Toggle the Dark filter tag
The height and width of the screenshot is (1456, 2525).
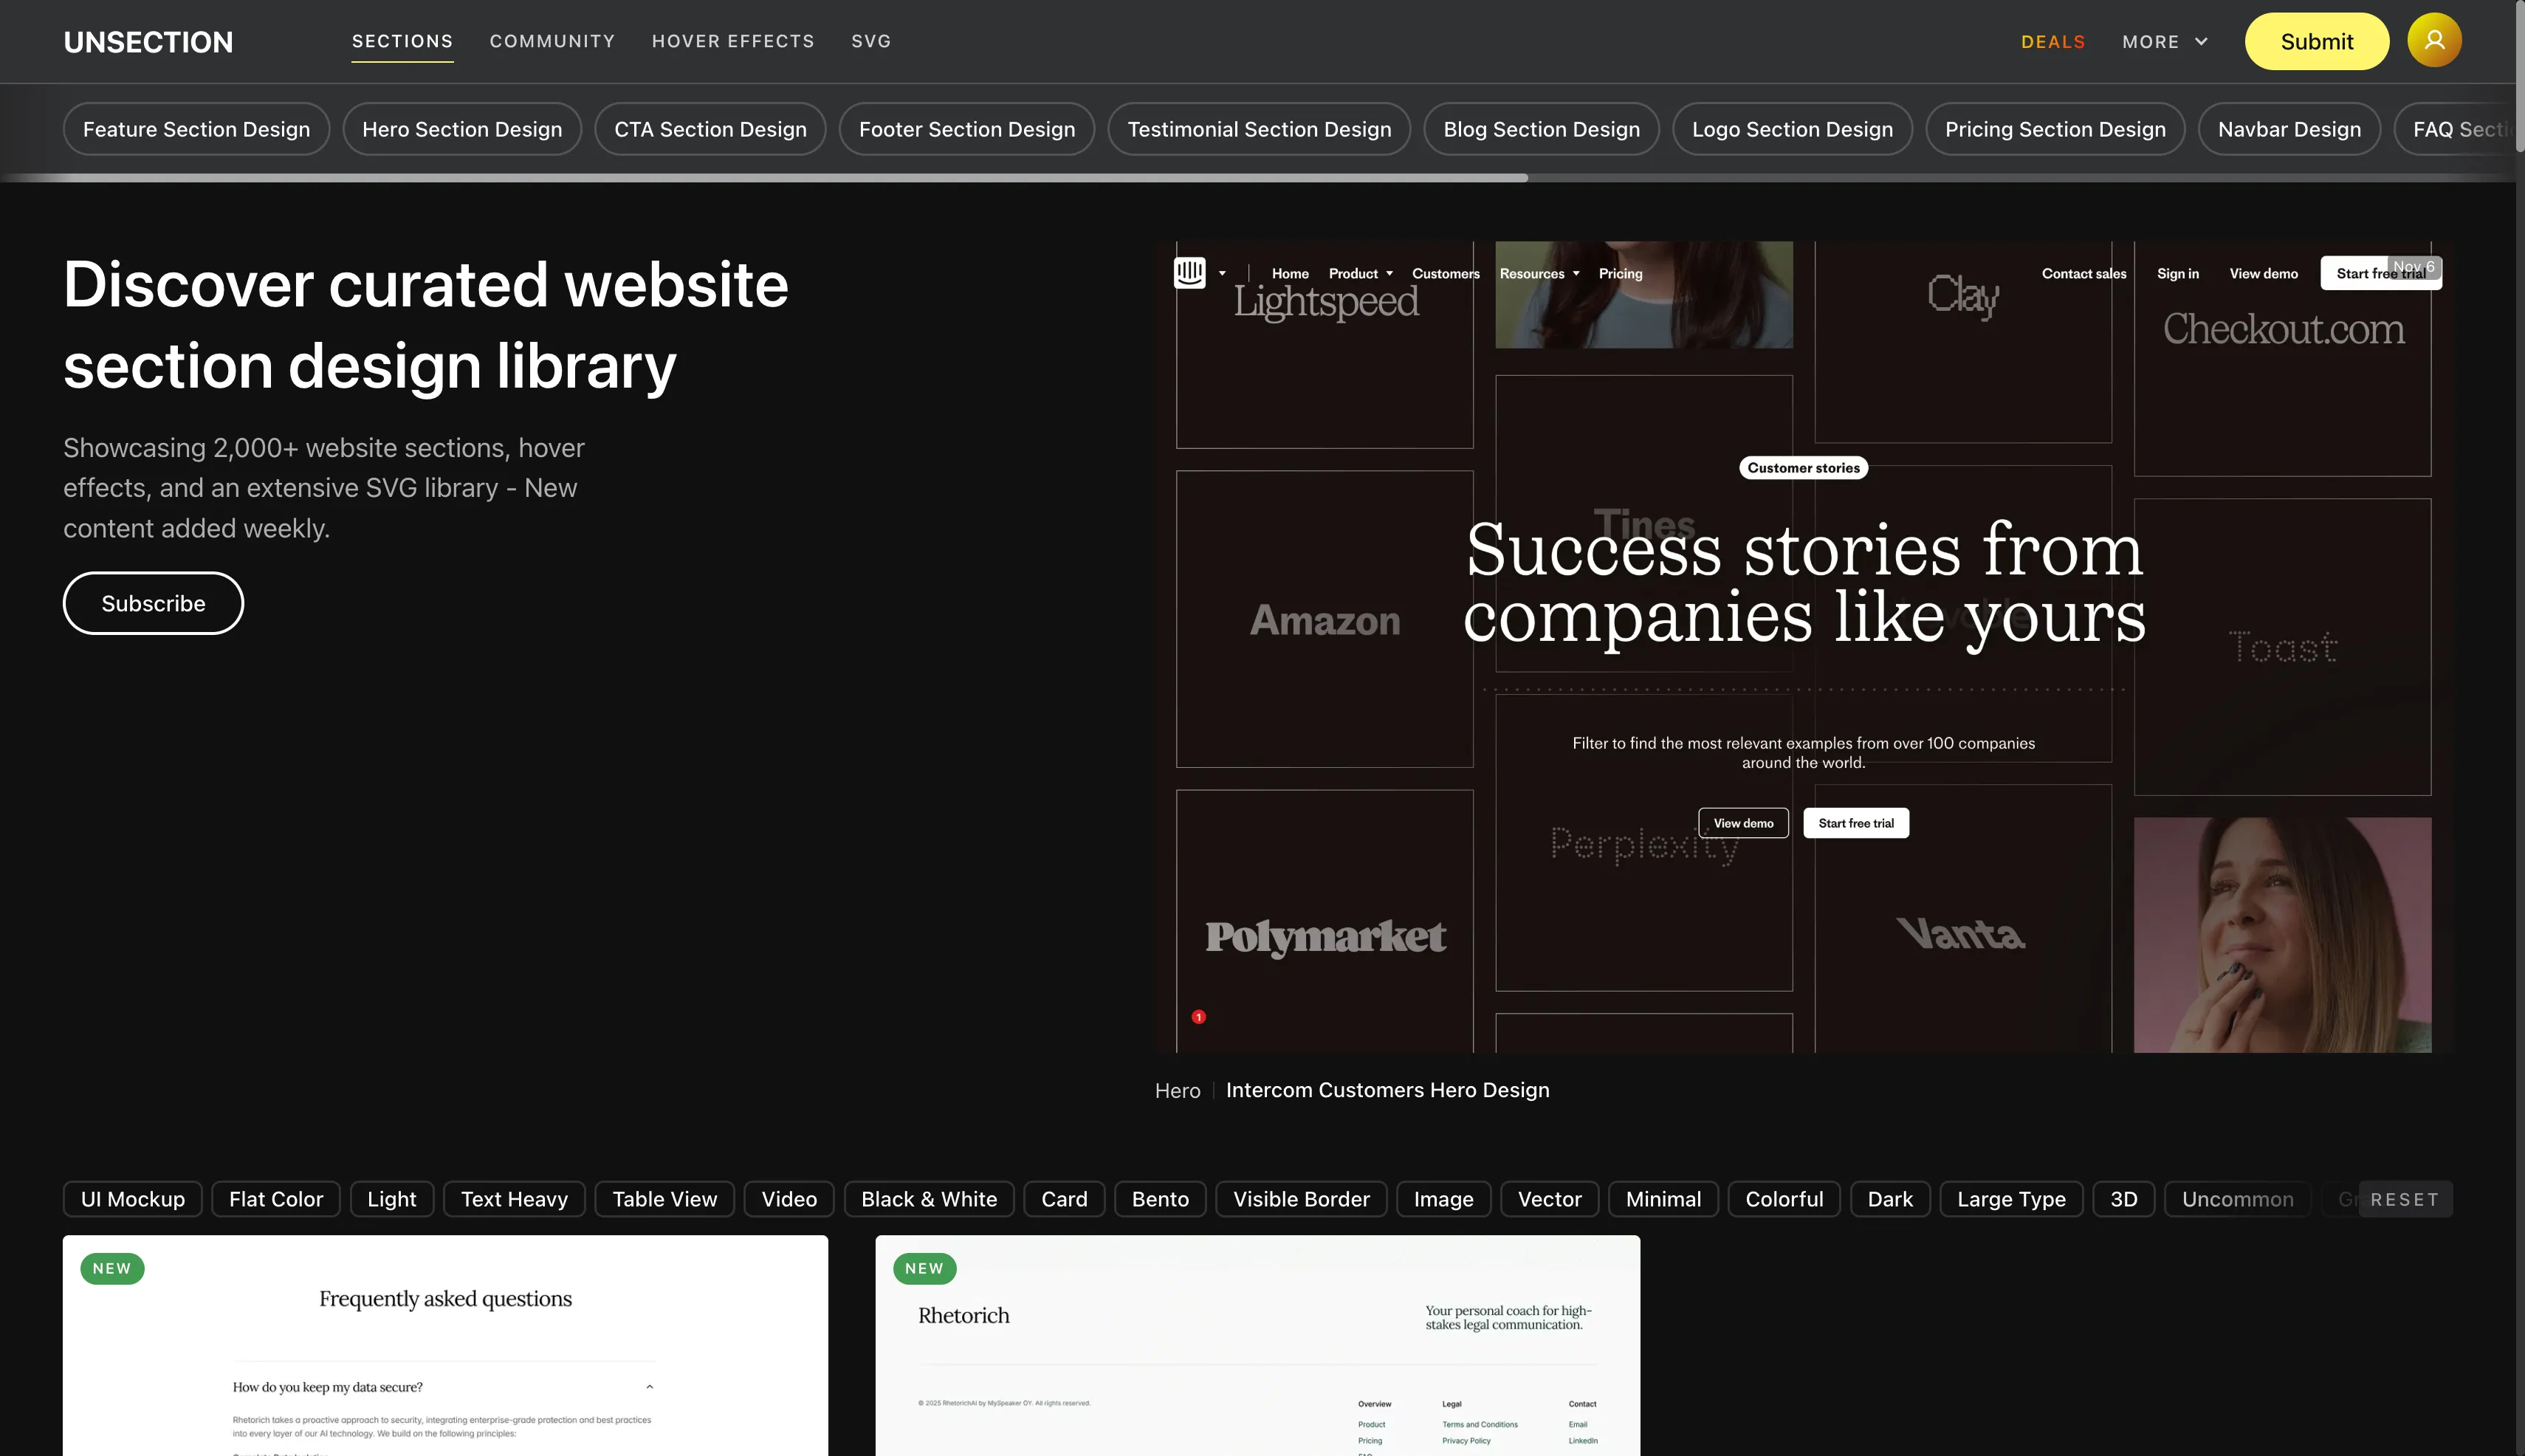(1889, 1199)
